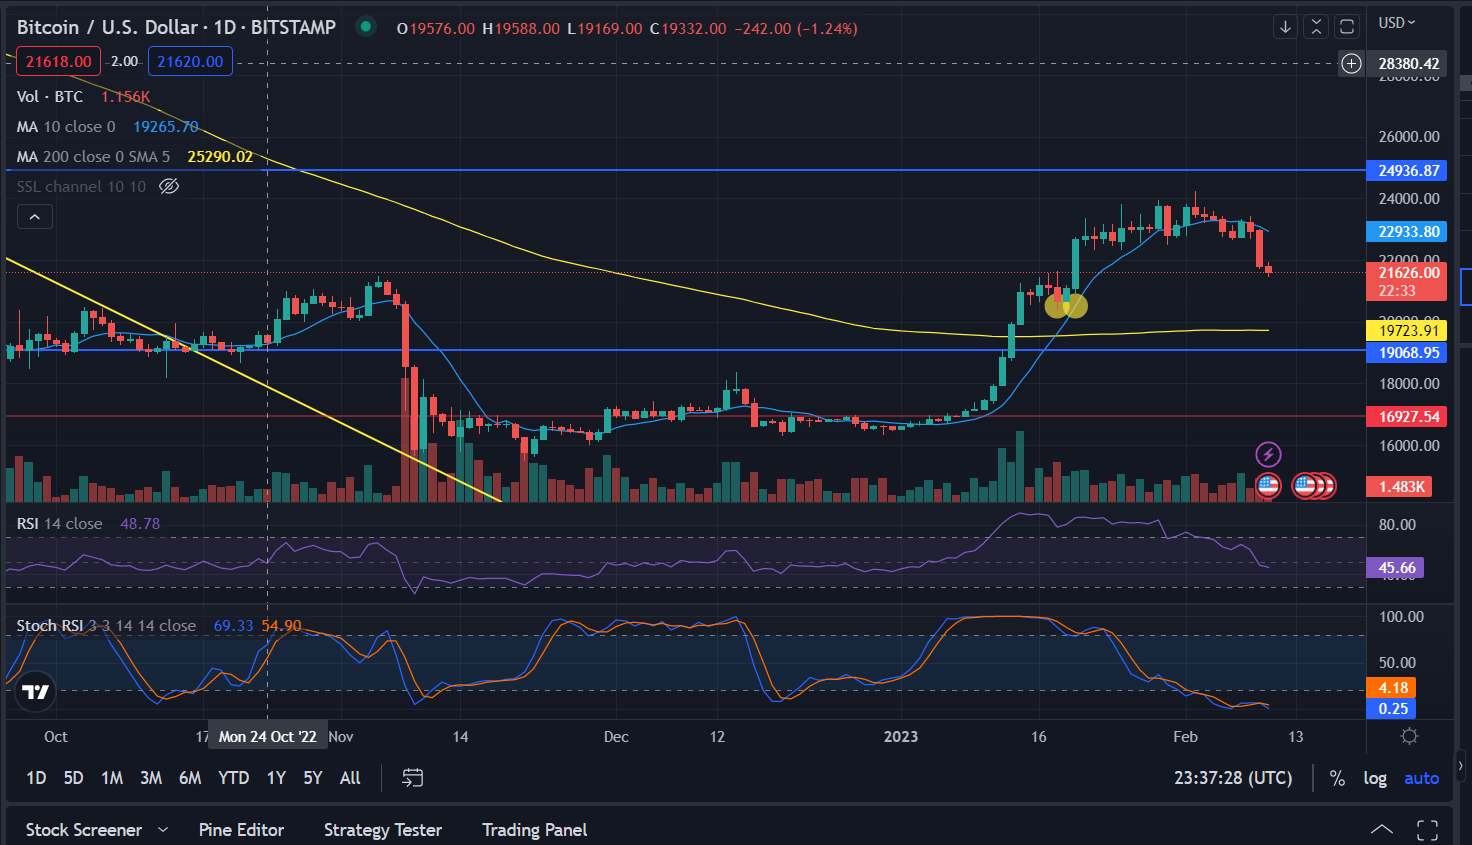Open the Pine Editor tab
This screenshot has width=1472, height=845.
(241, 830)
